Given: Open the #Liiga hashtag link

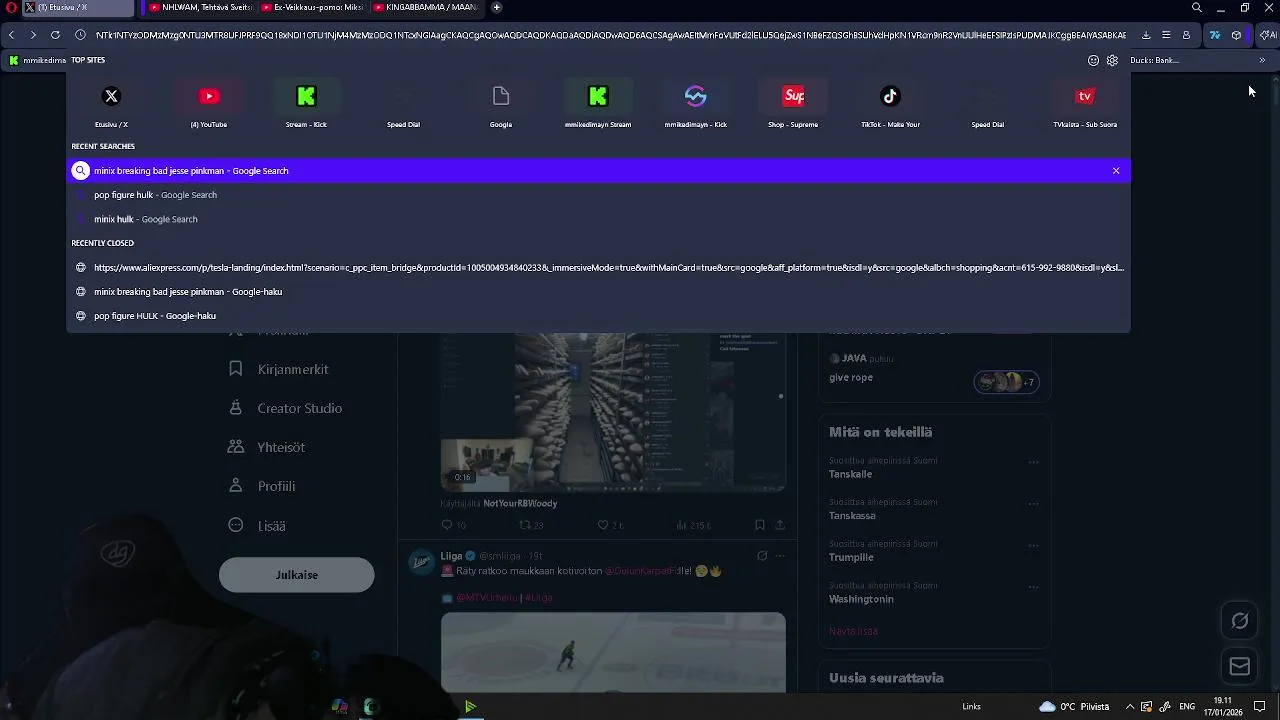Looking at the screenshot, I should 539,598.
